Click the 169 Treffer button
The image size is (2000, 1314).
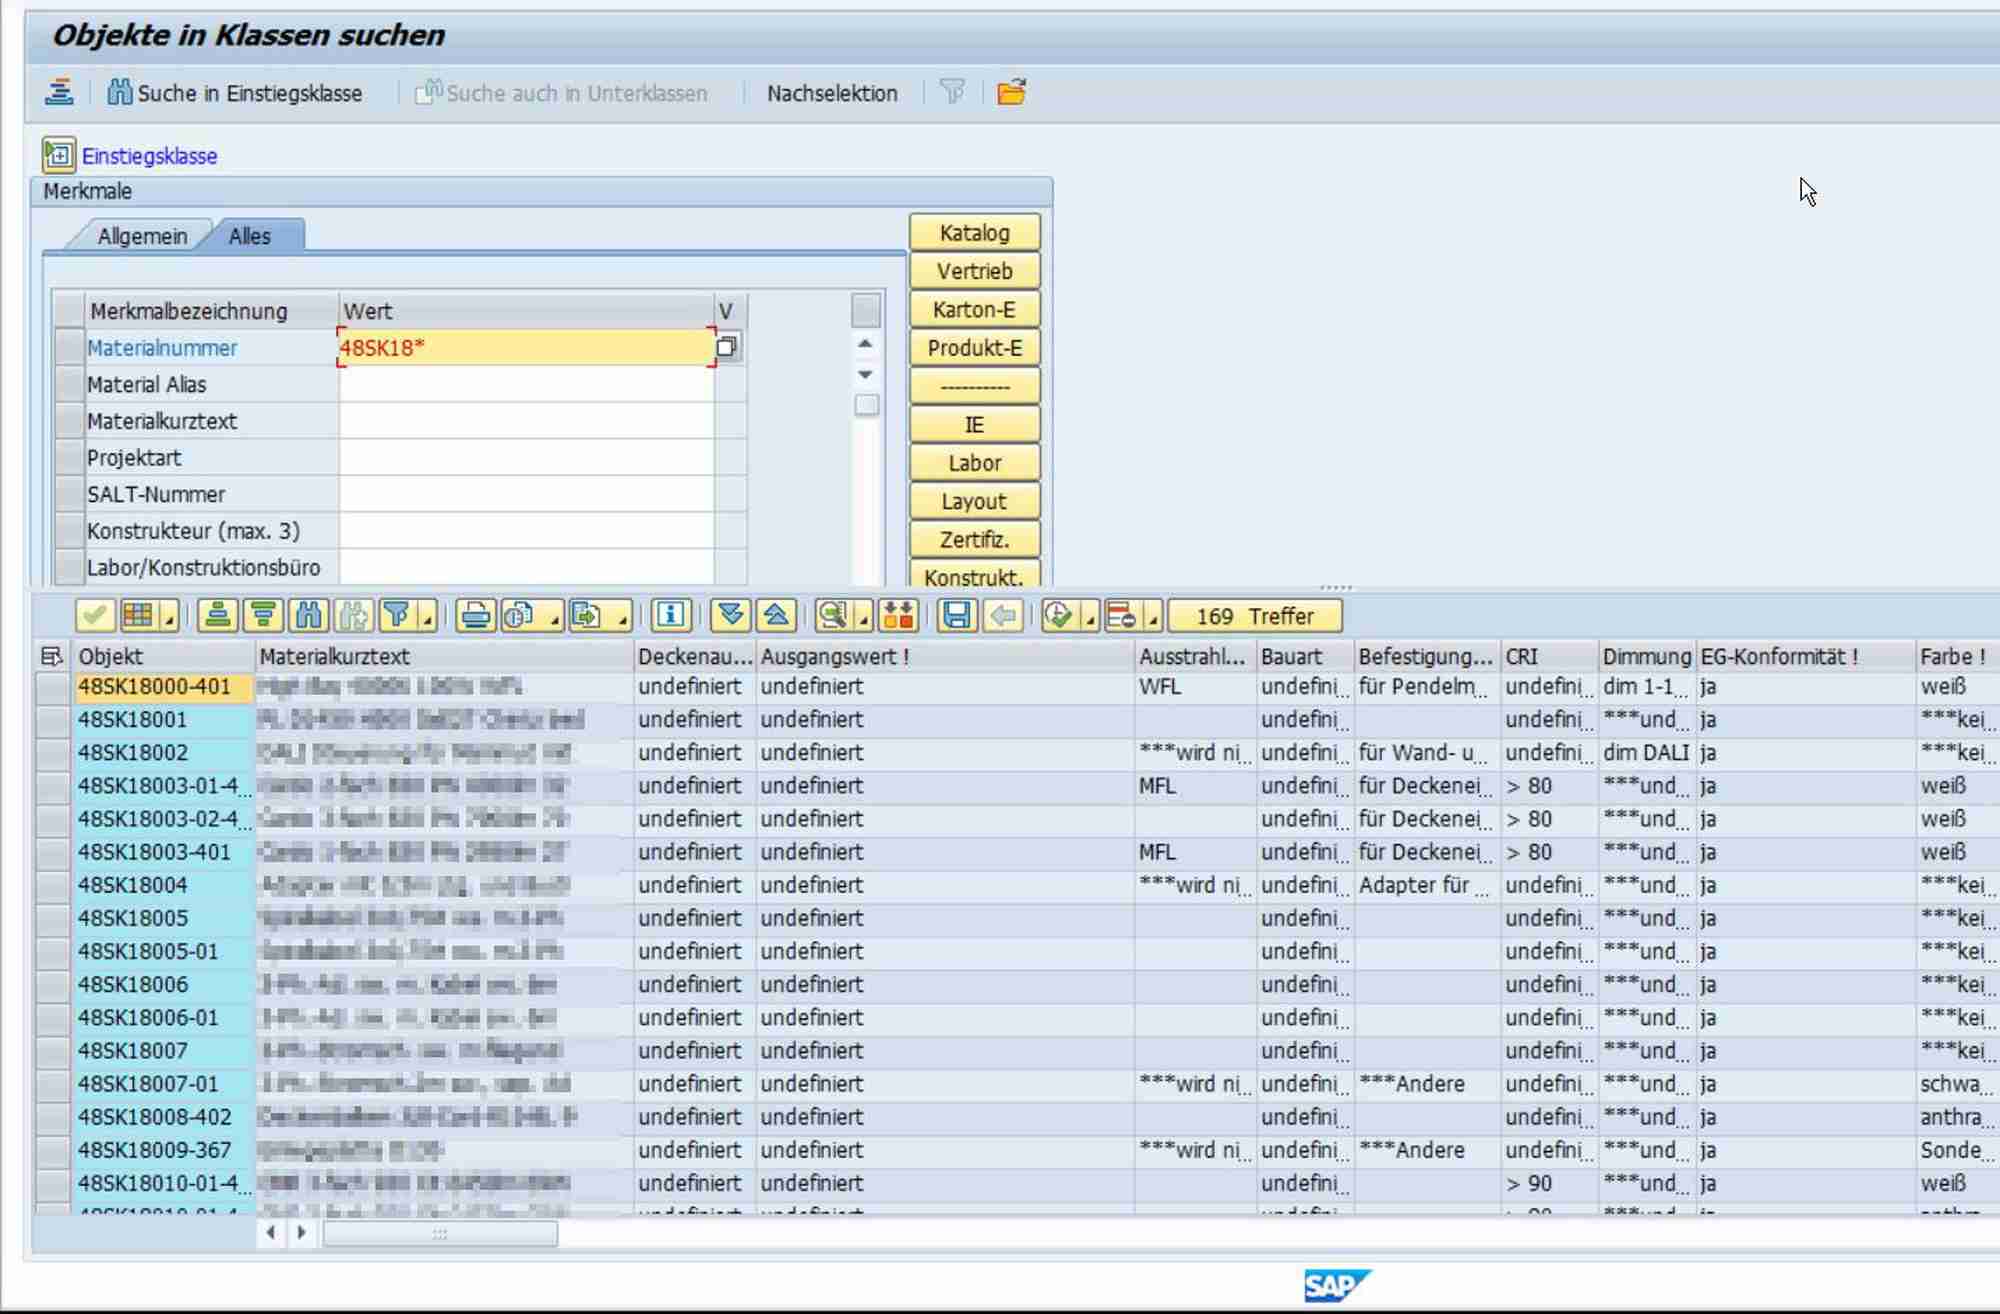pos(1255,616)
